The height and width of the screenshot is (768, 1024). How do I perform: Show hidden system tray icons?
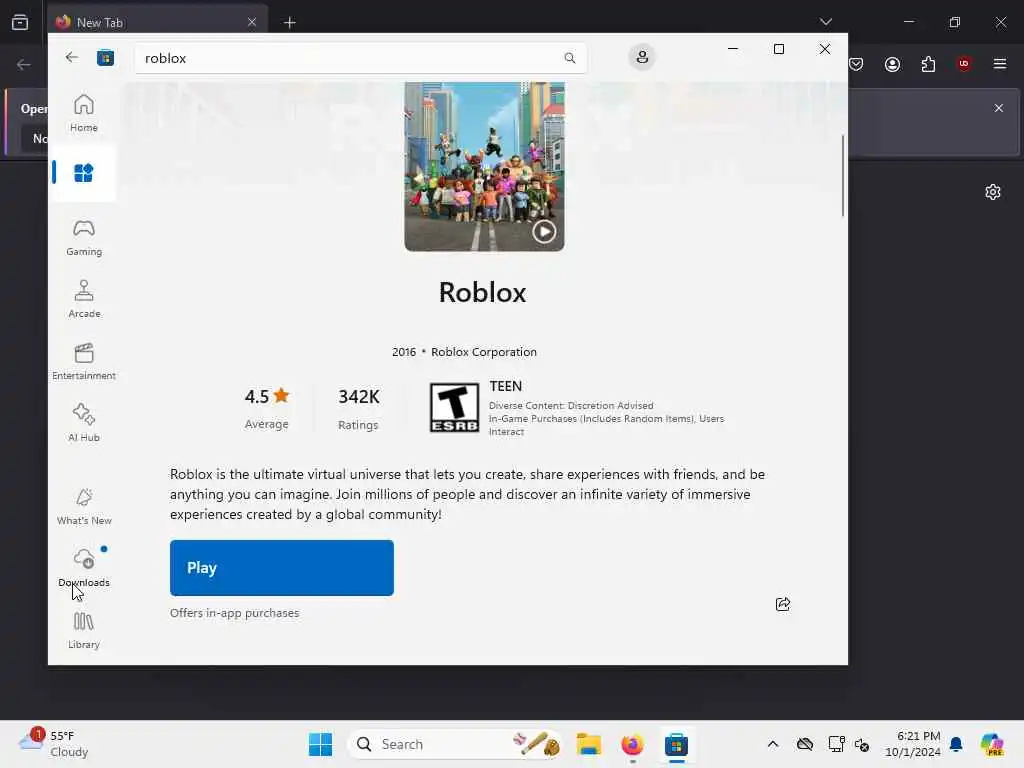pos(773,744)
